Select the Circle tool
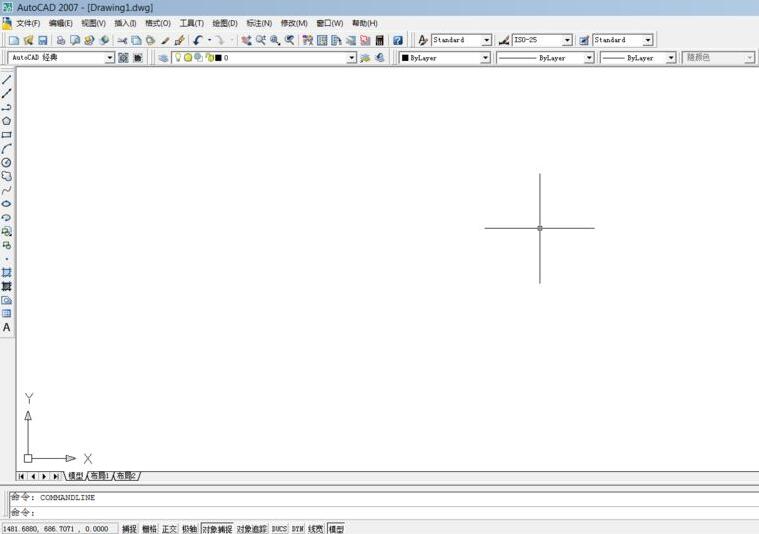 point(7,163)
